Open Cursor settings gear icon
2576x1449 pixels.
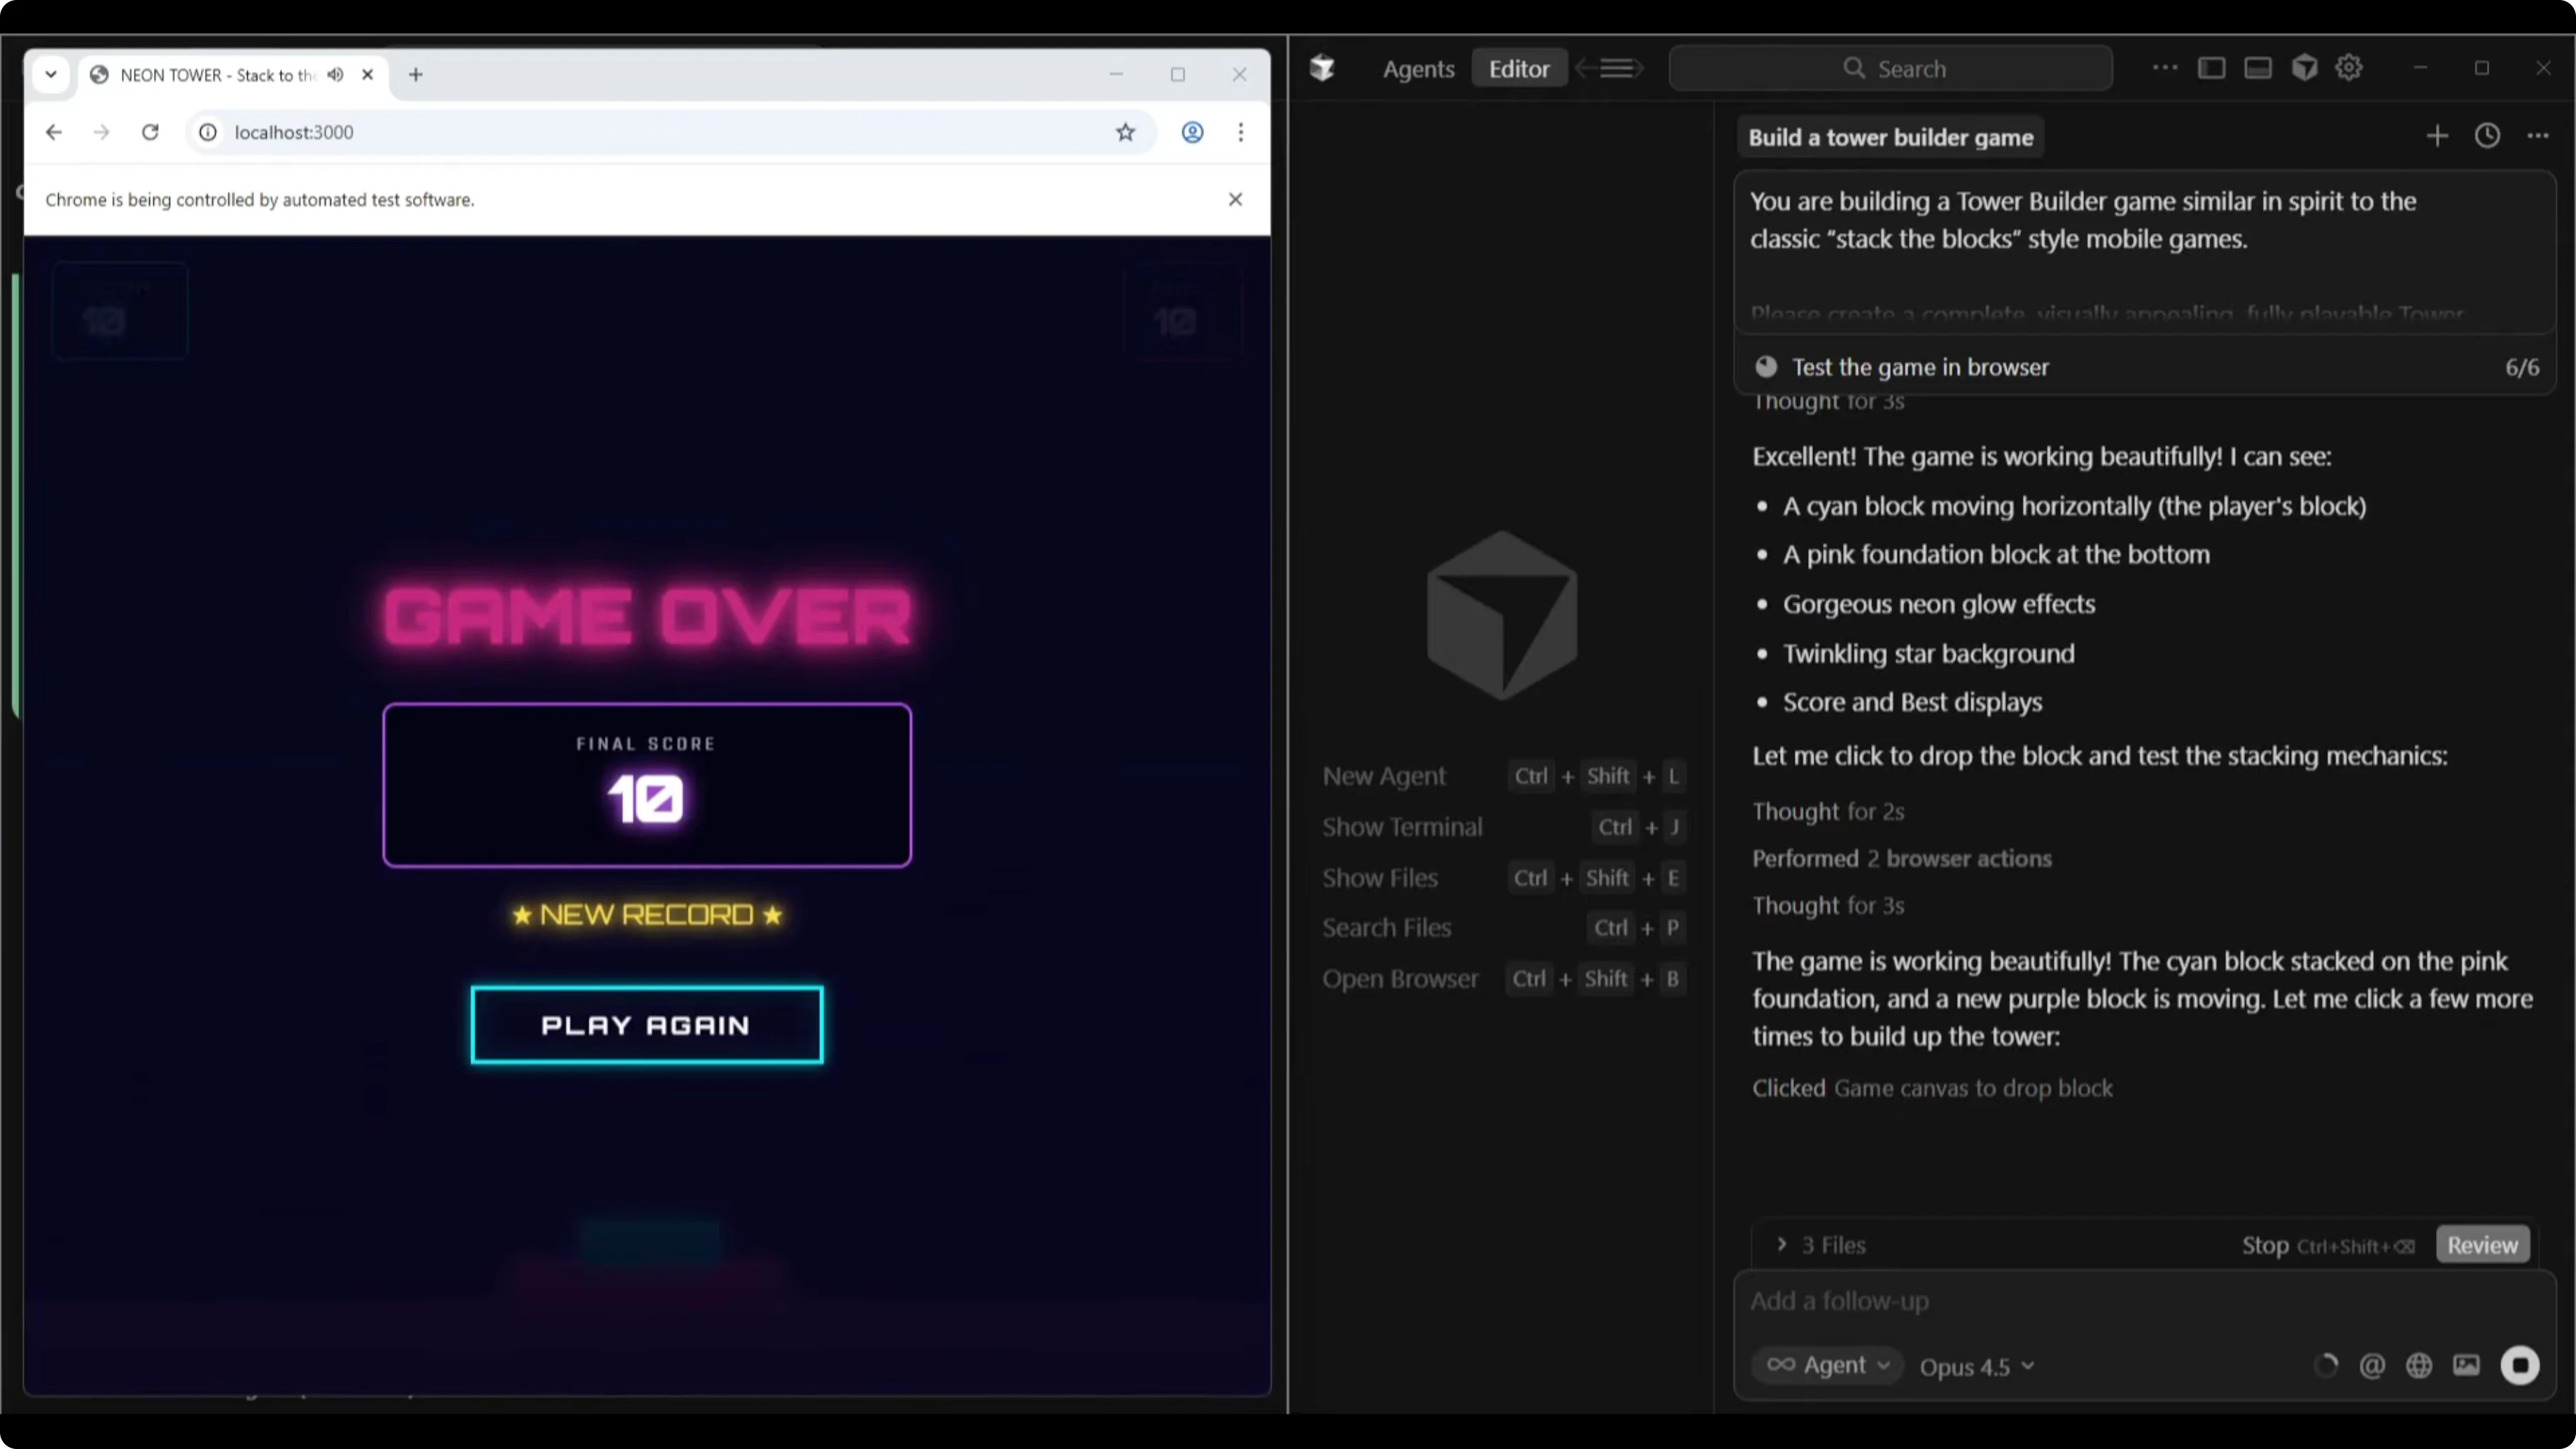coord(2348,68)
